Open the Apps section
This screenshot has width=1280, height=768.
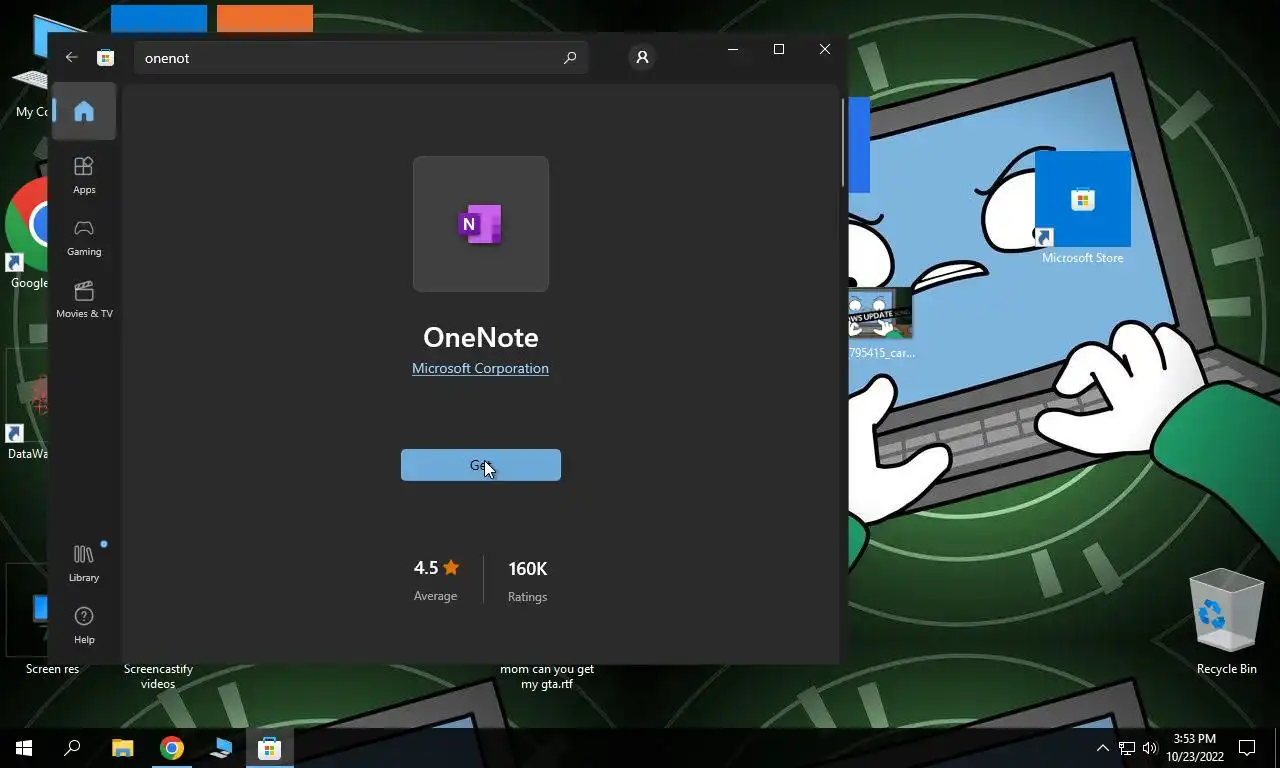click(x=84, y=175)
